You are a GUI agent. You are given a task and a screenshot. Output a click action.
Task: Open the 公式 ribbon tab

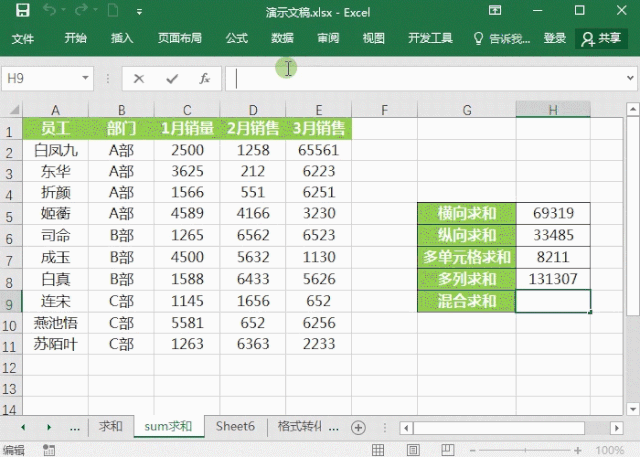click(237, 38)
